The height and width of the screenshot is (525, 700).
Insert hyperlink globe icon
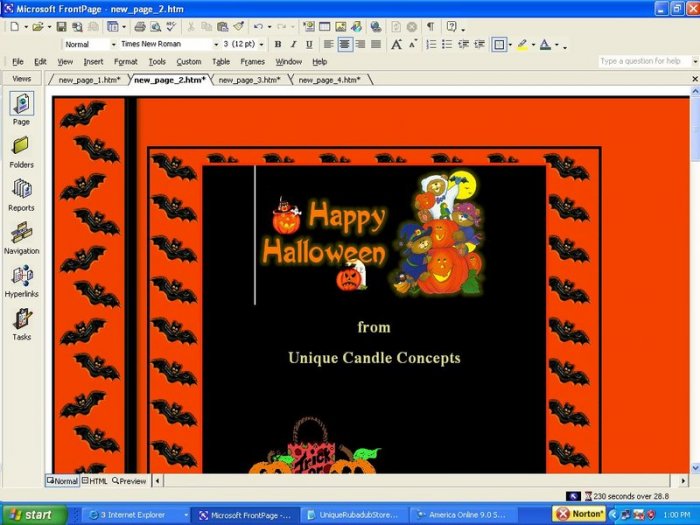(x=376, y=27)
